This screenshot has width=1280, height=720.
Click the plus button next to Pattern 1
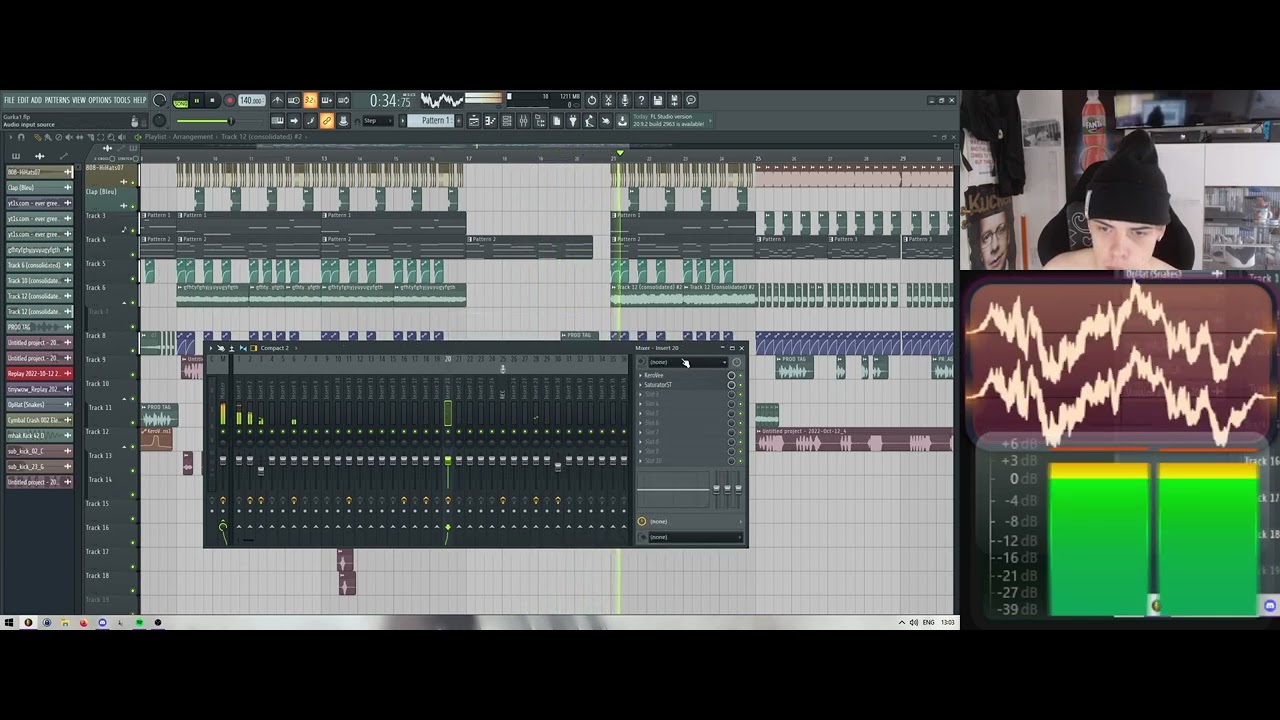(x=459, y=121)
